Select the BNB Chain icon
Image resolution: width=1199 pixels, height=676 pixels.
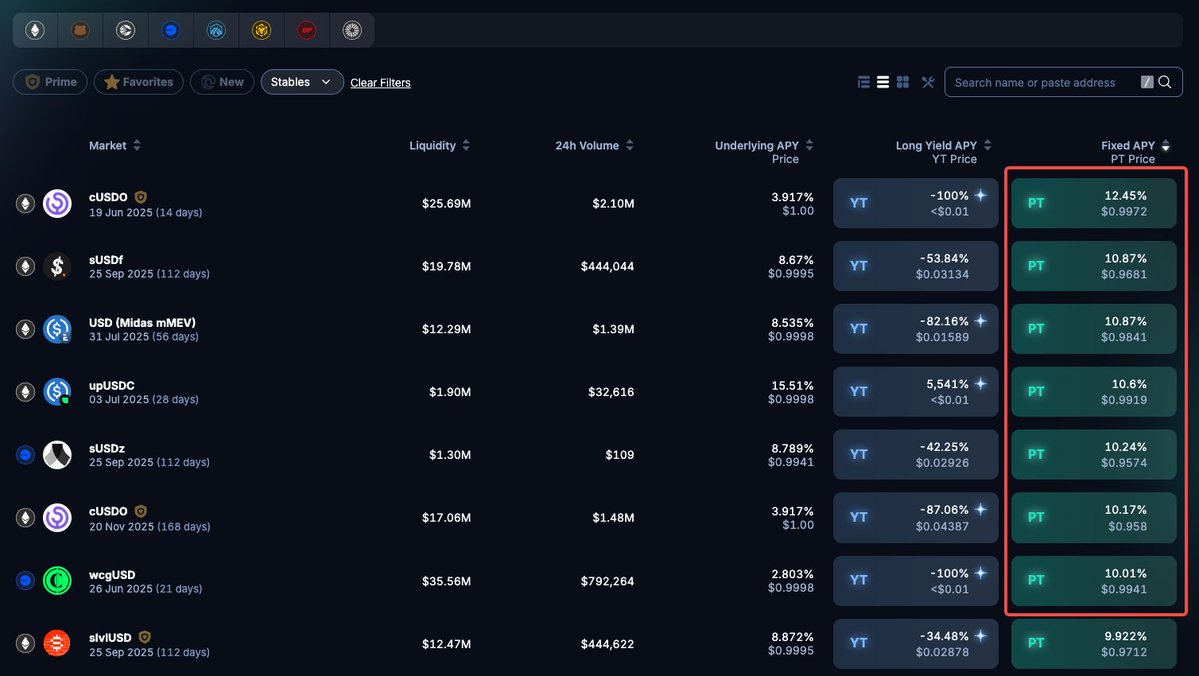(262, 31)
